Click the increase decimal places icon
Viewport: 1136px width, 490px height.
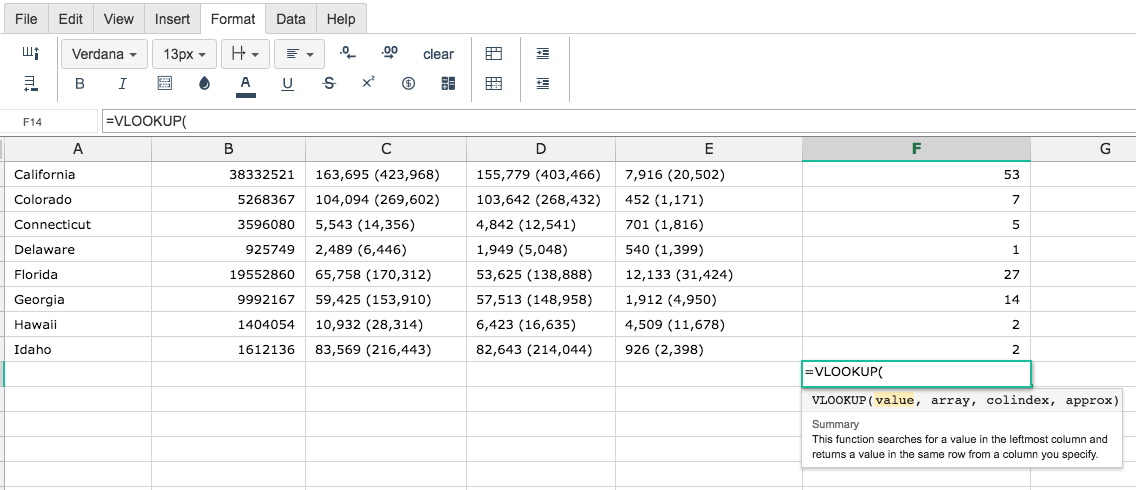tap(390, 53)
